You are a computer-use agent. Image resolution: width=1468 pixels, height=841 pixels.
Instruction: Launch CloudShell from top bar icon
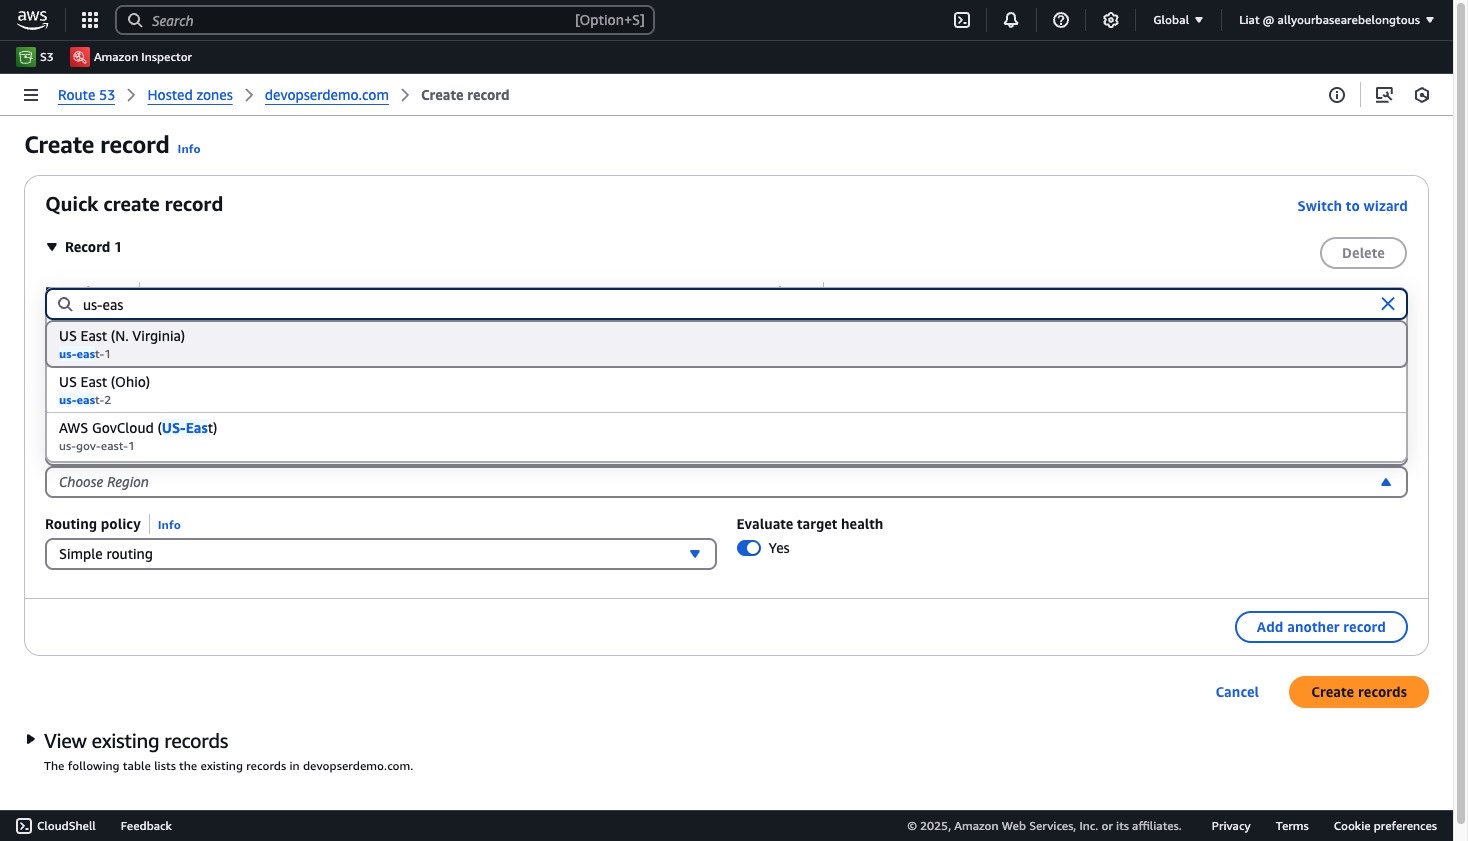962,20
